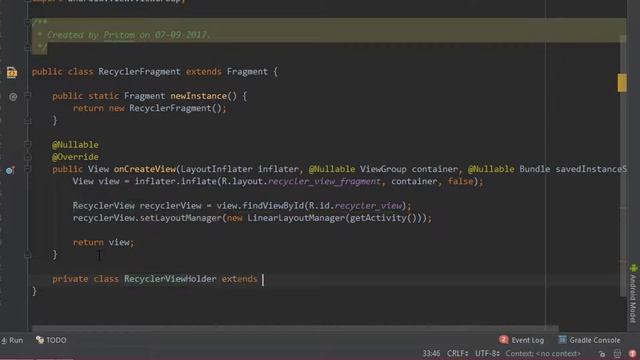Click the @Nullable annotation above @Override
The image size is (640, 360).
coord(75,144)
